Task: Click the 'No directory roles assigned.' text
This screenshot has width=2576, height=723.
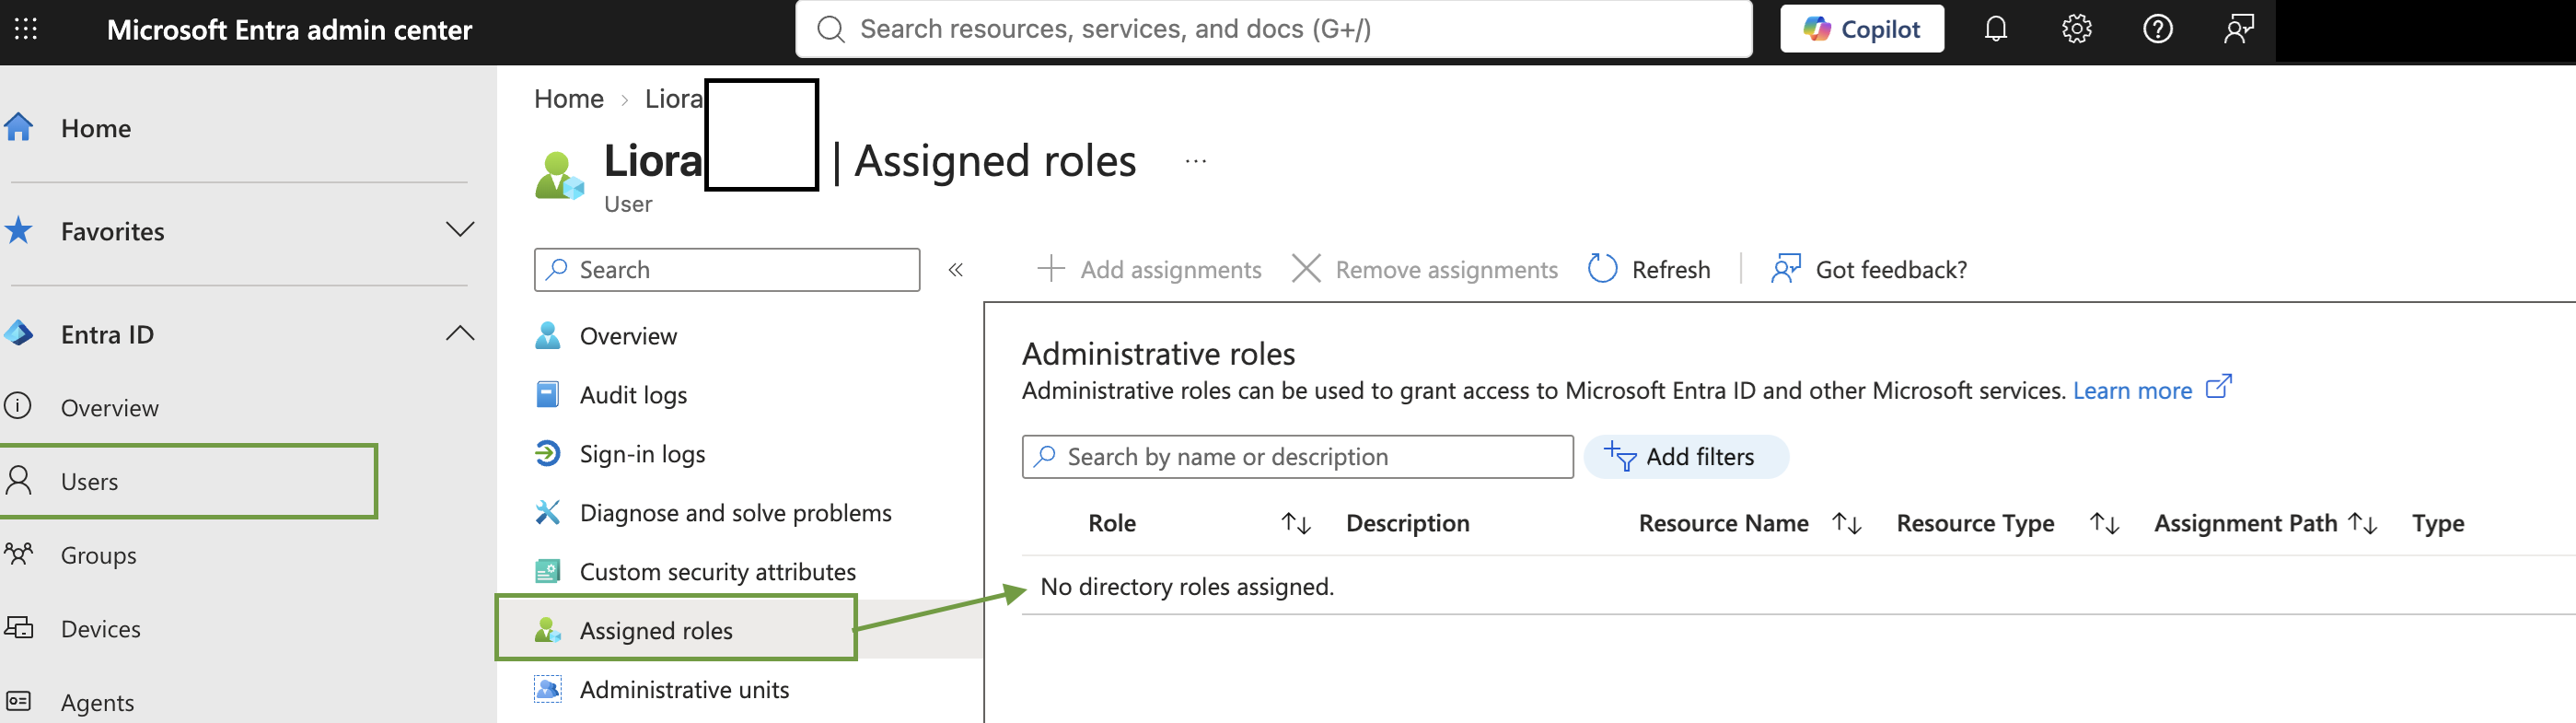Action: (x=1187, y=586)
